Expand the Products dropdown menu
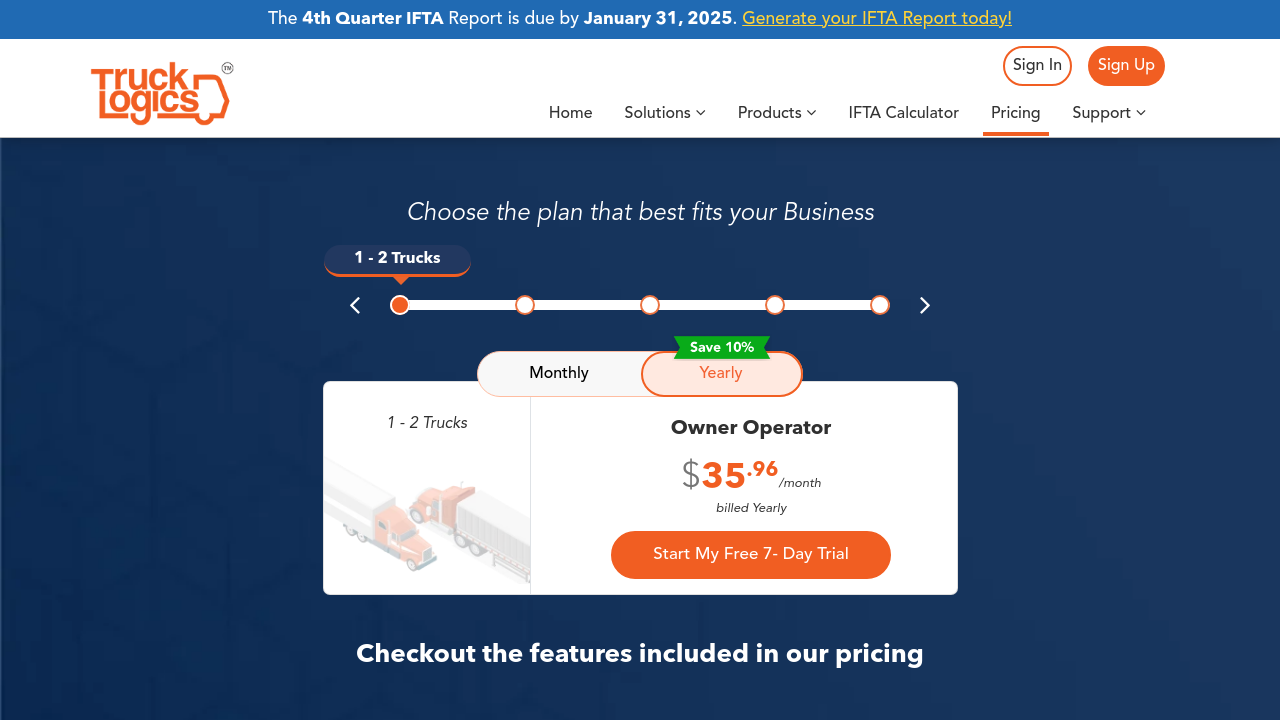 click(777, 113)
